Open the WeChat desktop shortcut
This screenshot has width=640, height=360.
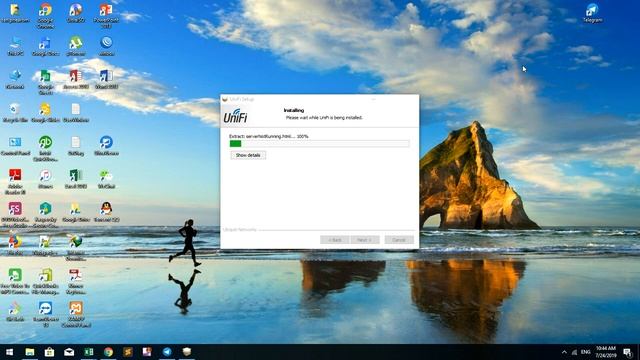pyautogui.click(x=106, y=179)
